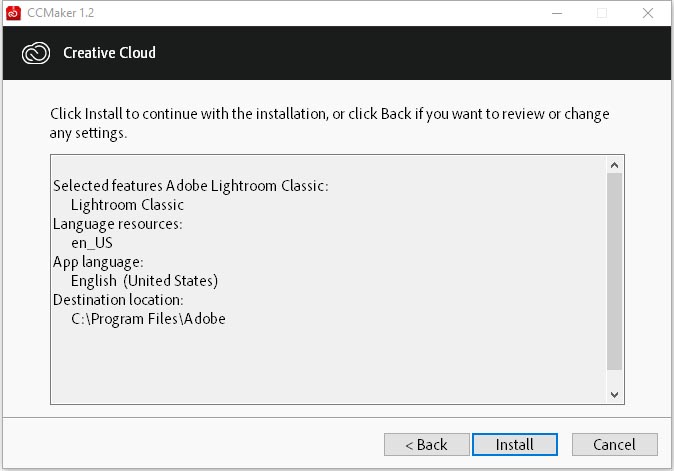Click the C:\Program Files\Adobe path text
674x471 pixels.
[x=148, y=318]
